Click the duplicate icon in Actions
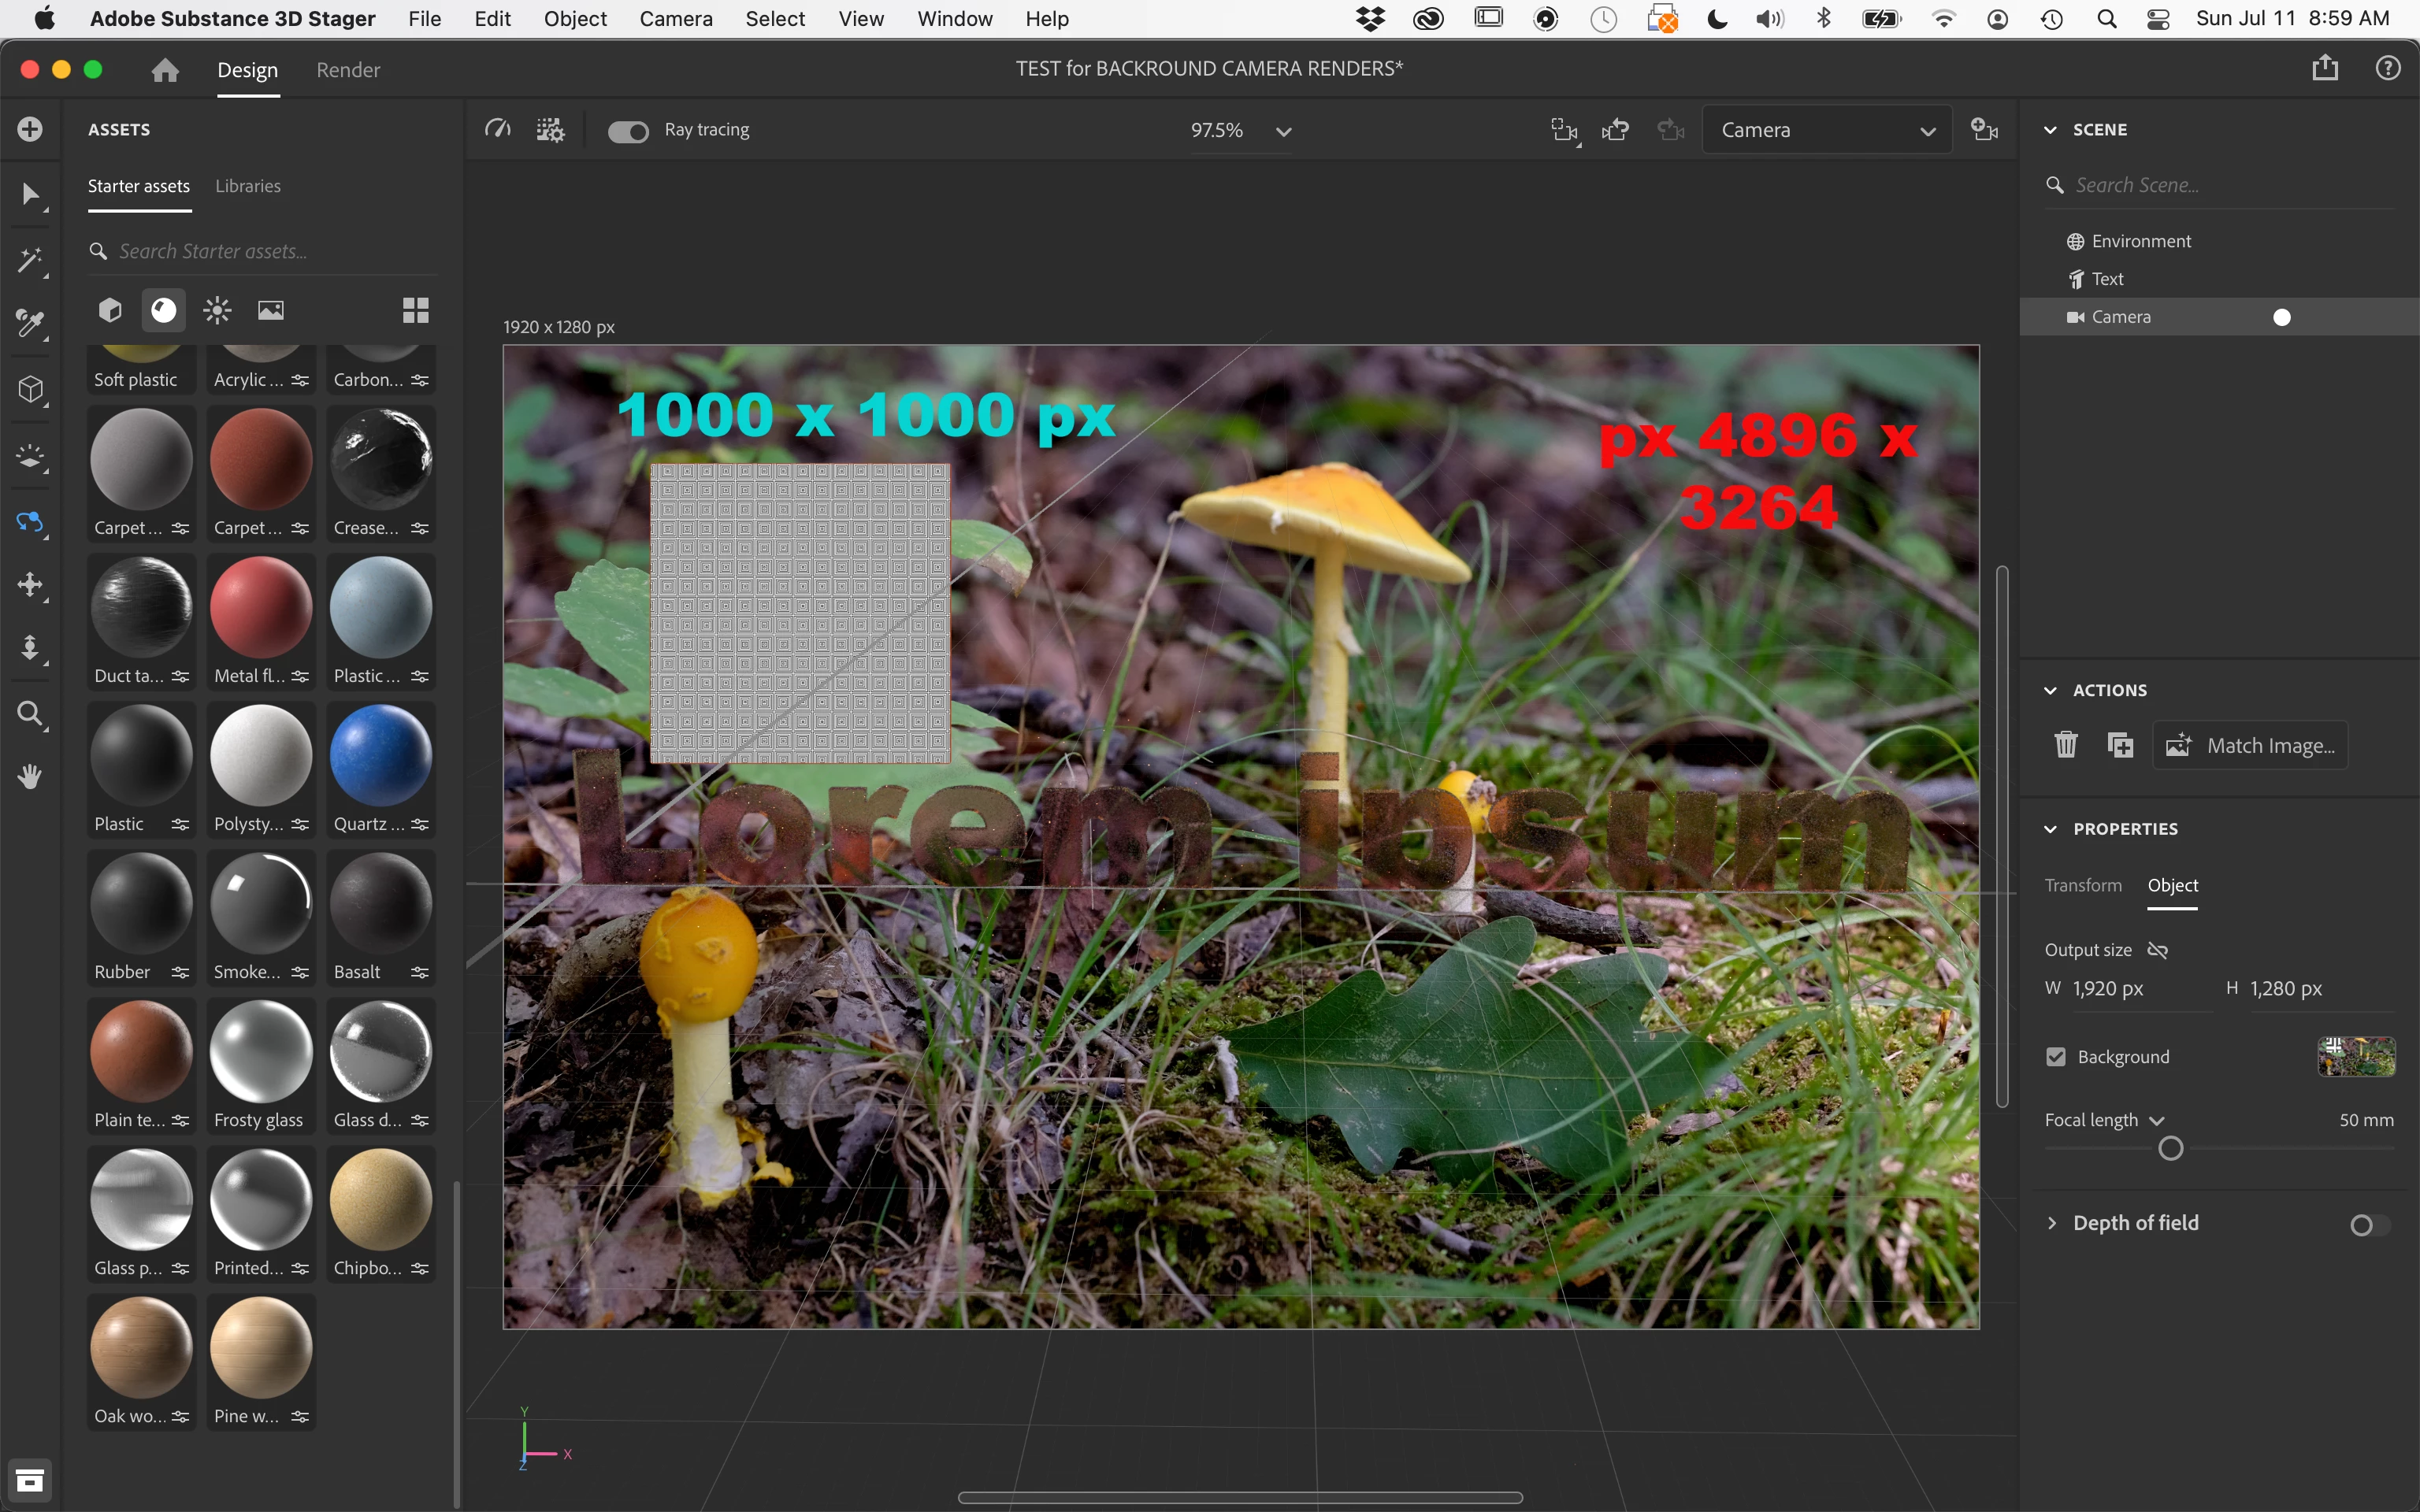The image size is (2420, 1512). click(x=2120, y=745)
